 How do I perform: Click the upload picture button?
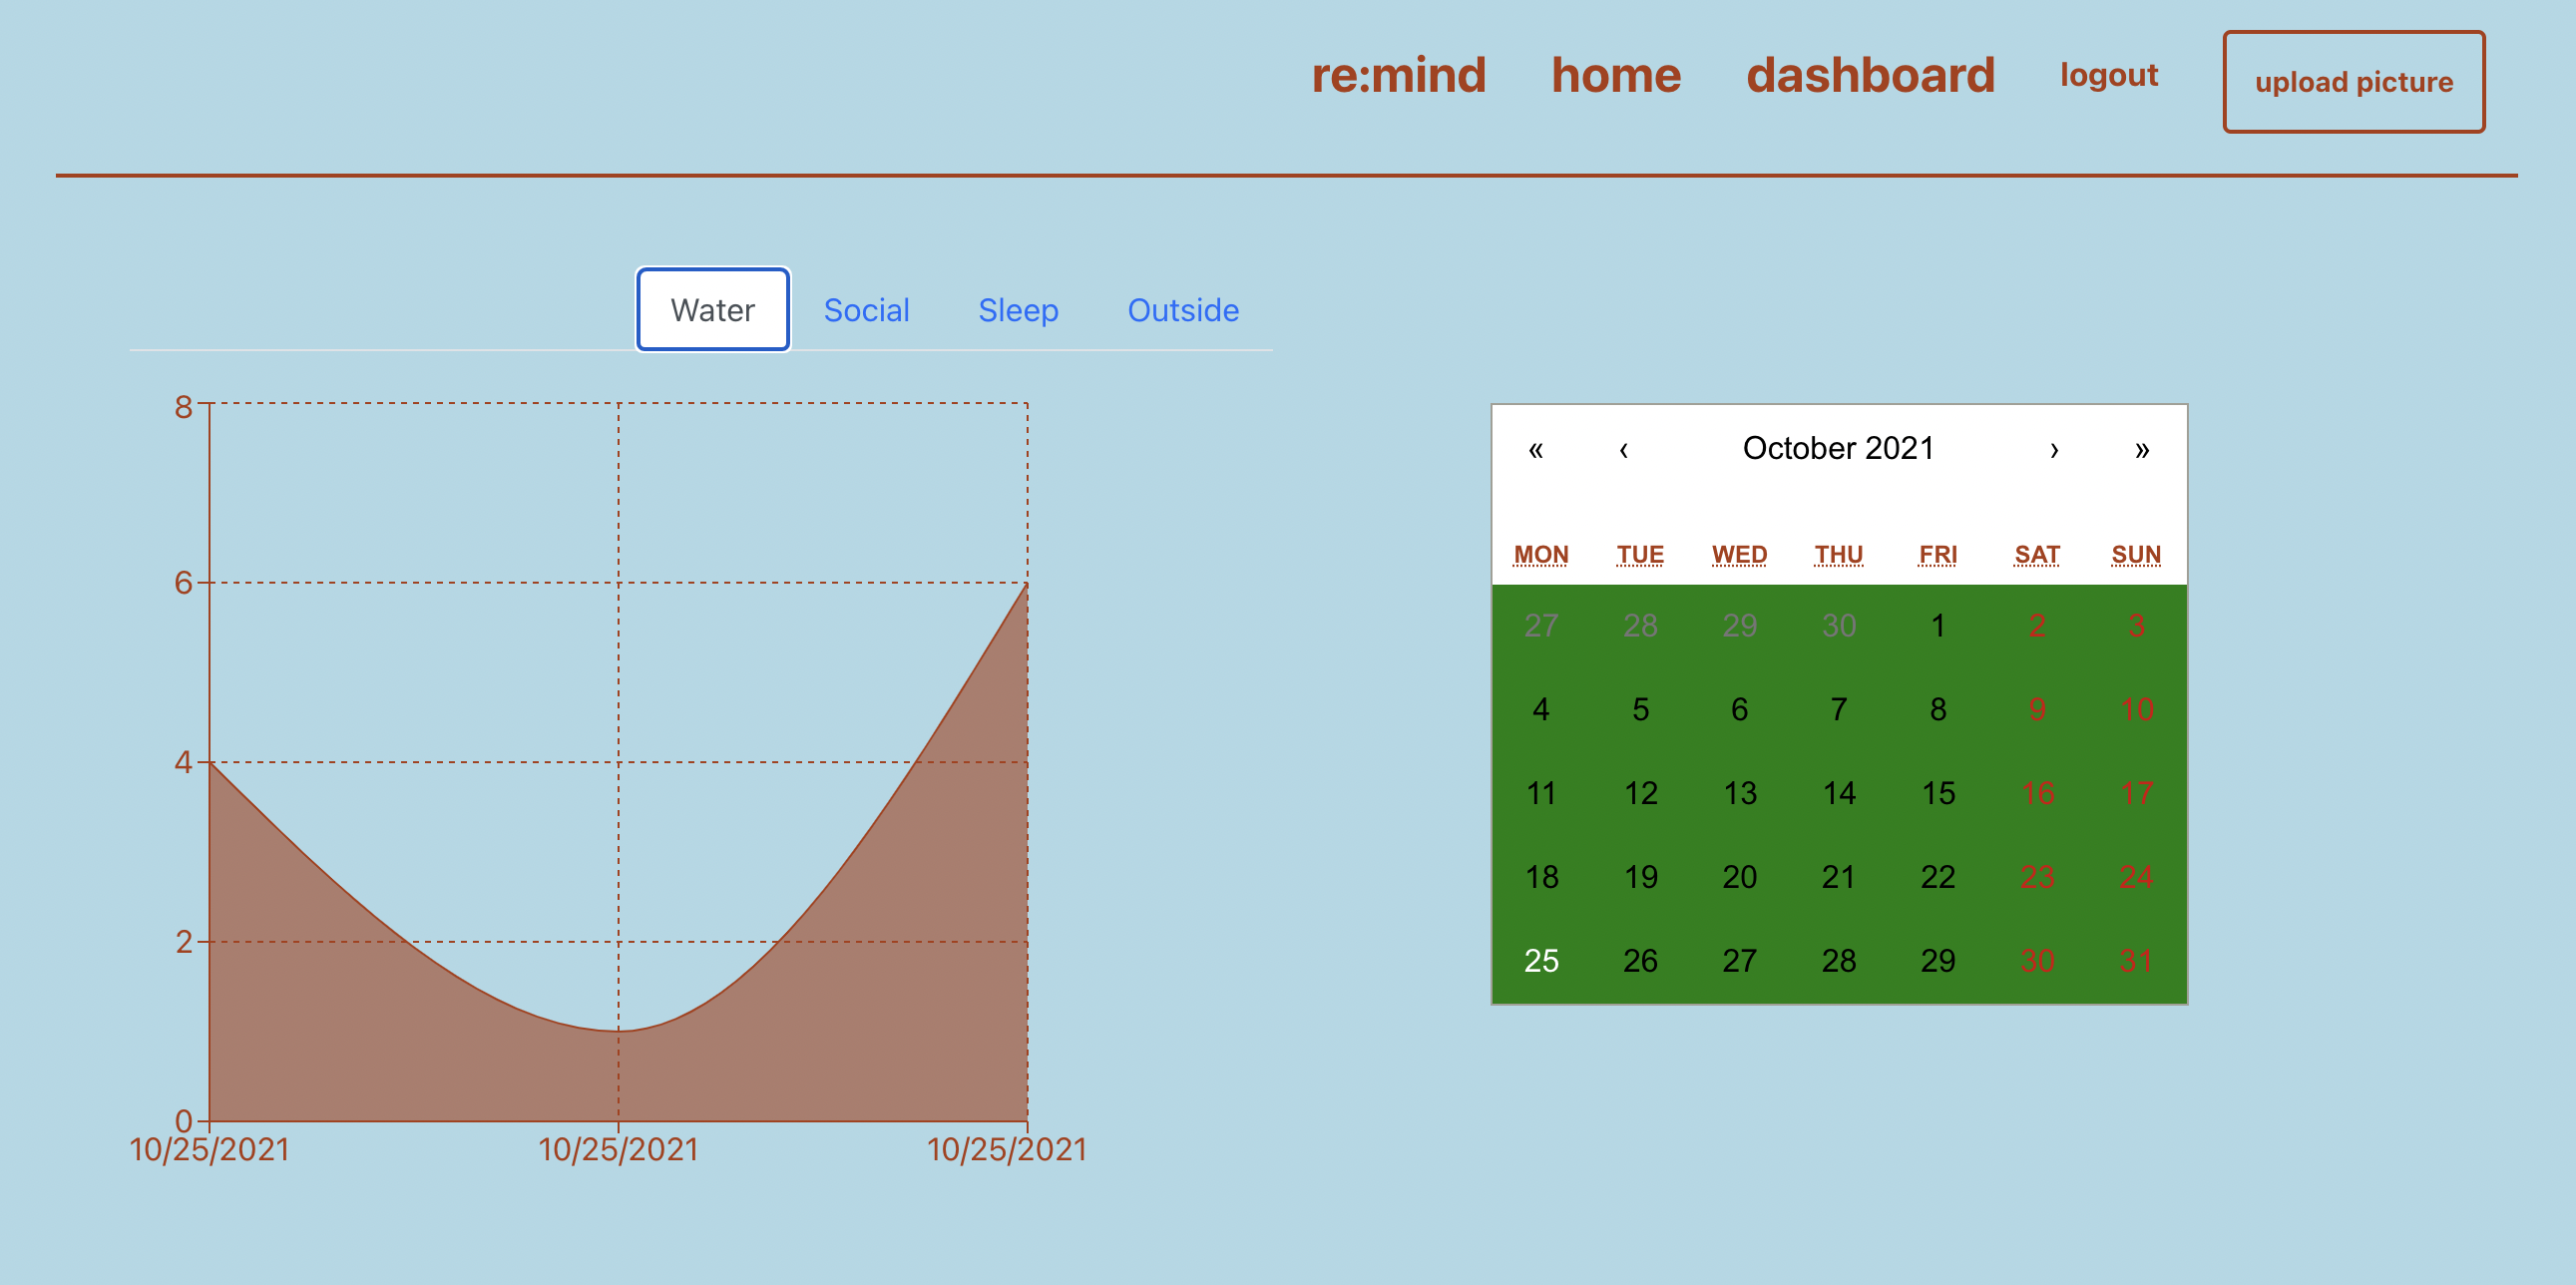pos(2353,76)
